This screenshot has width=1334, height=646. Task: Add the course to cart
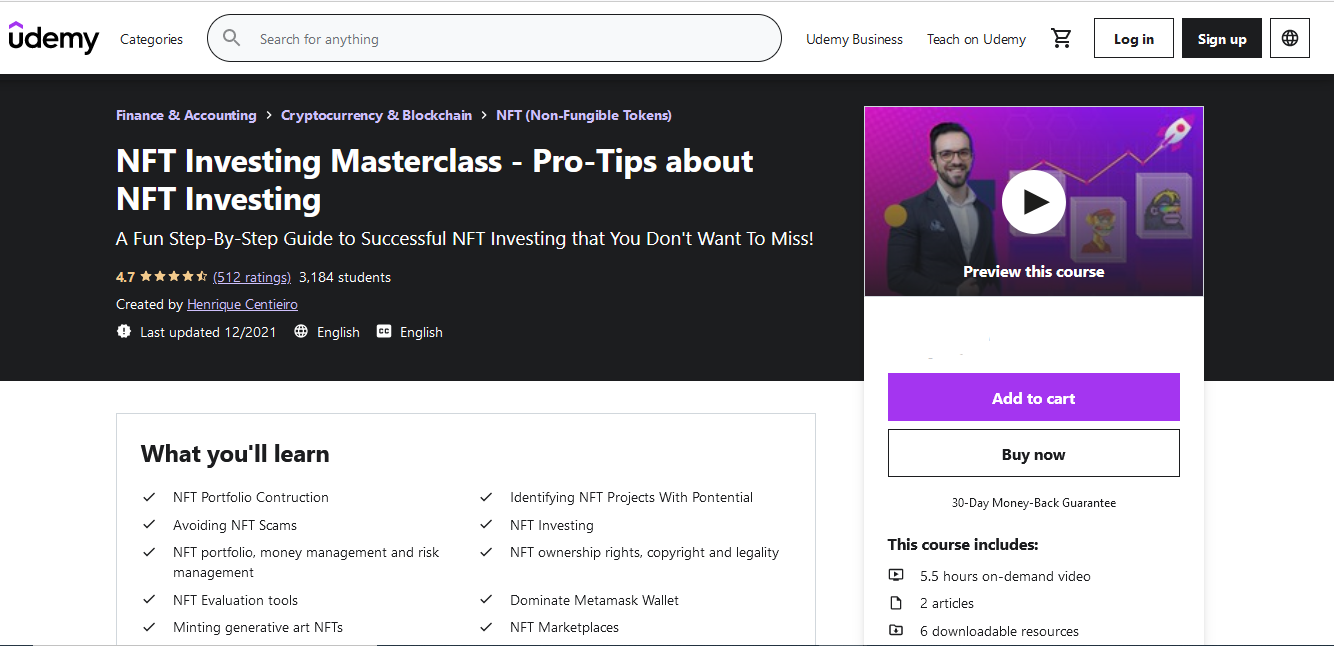point(1034,397)
